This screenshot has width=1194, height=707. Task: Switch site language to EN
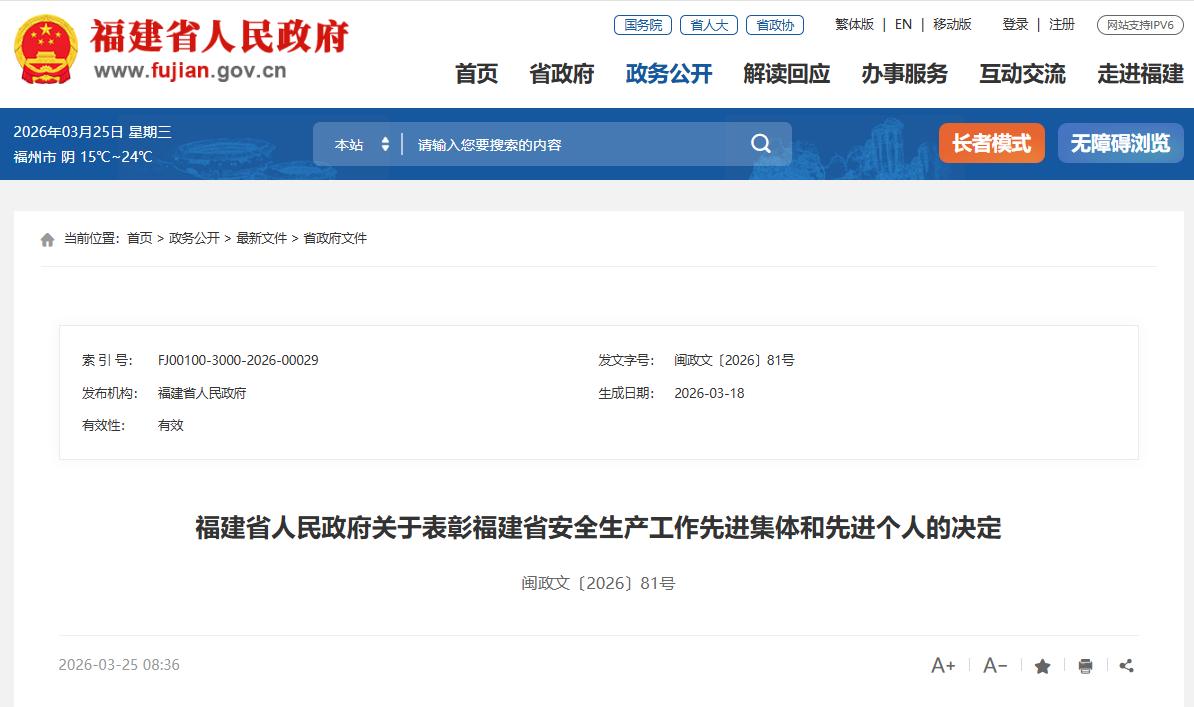click(901, 24)
